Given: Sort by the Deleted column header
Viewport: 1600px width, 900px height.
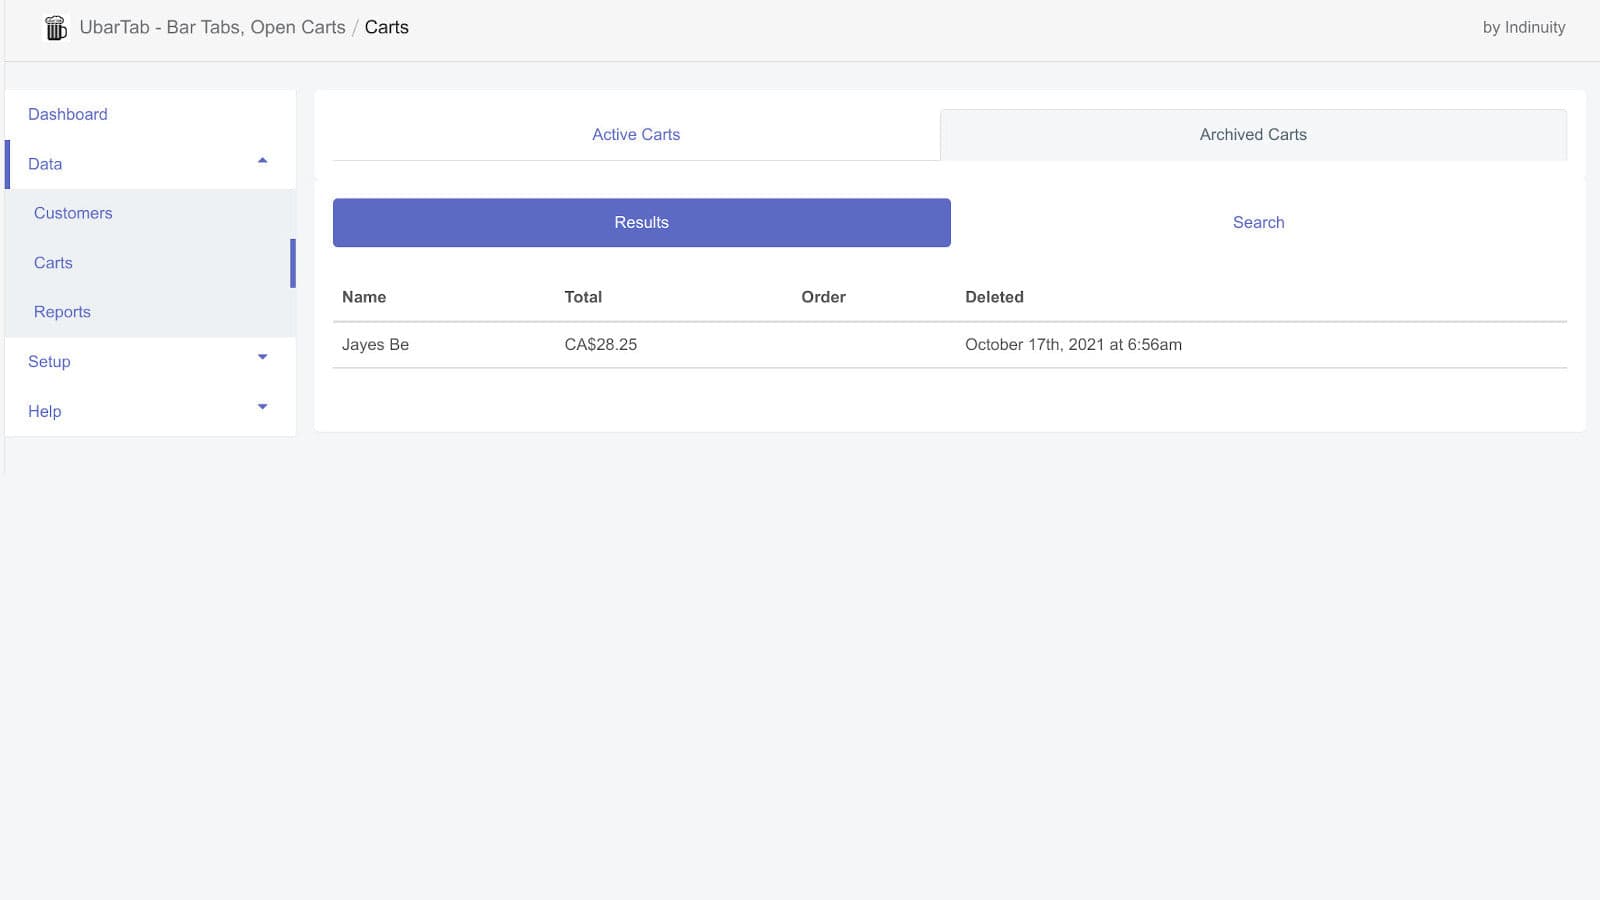Looking at the screenshot, I should click(994, 296).
